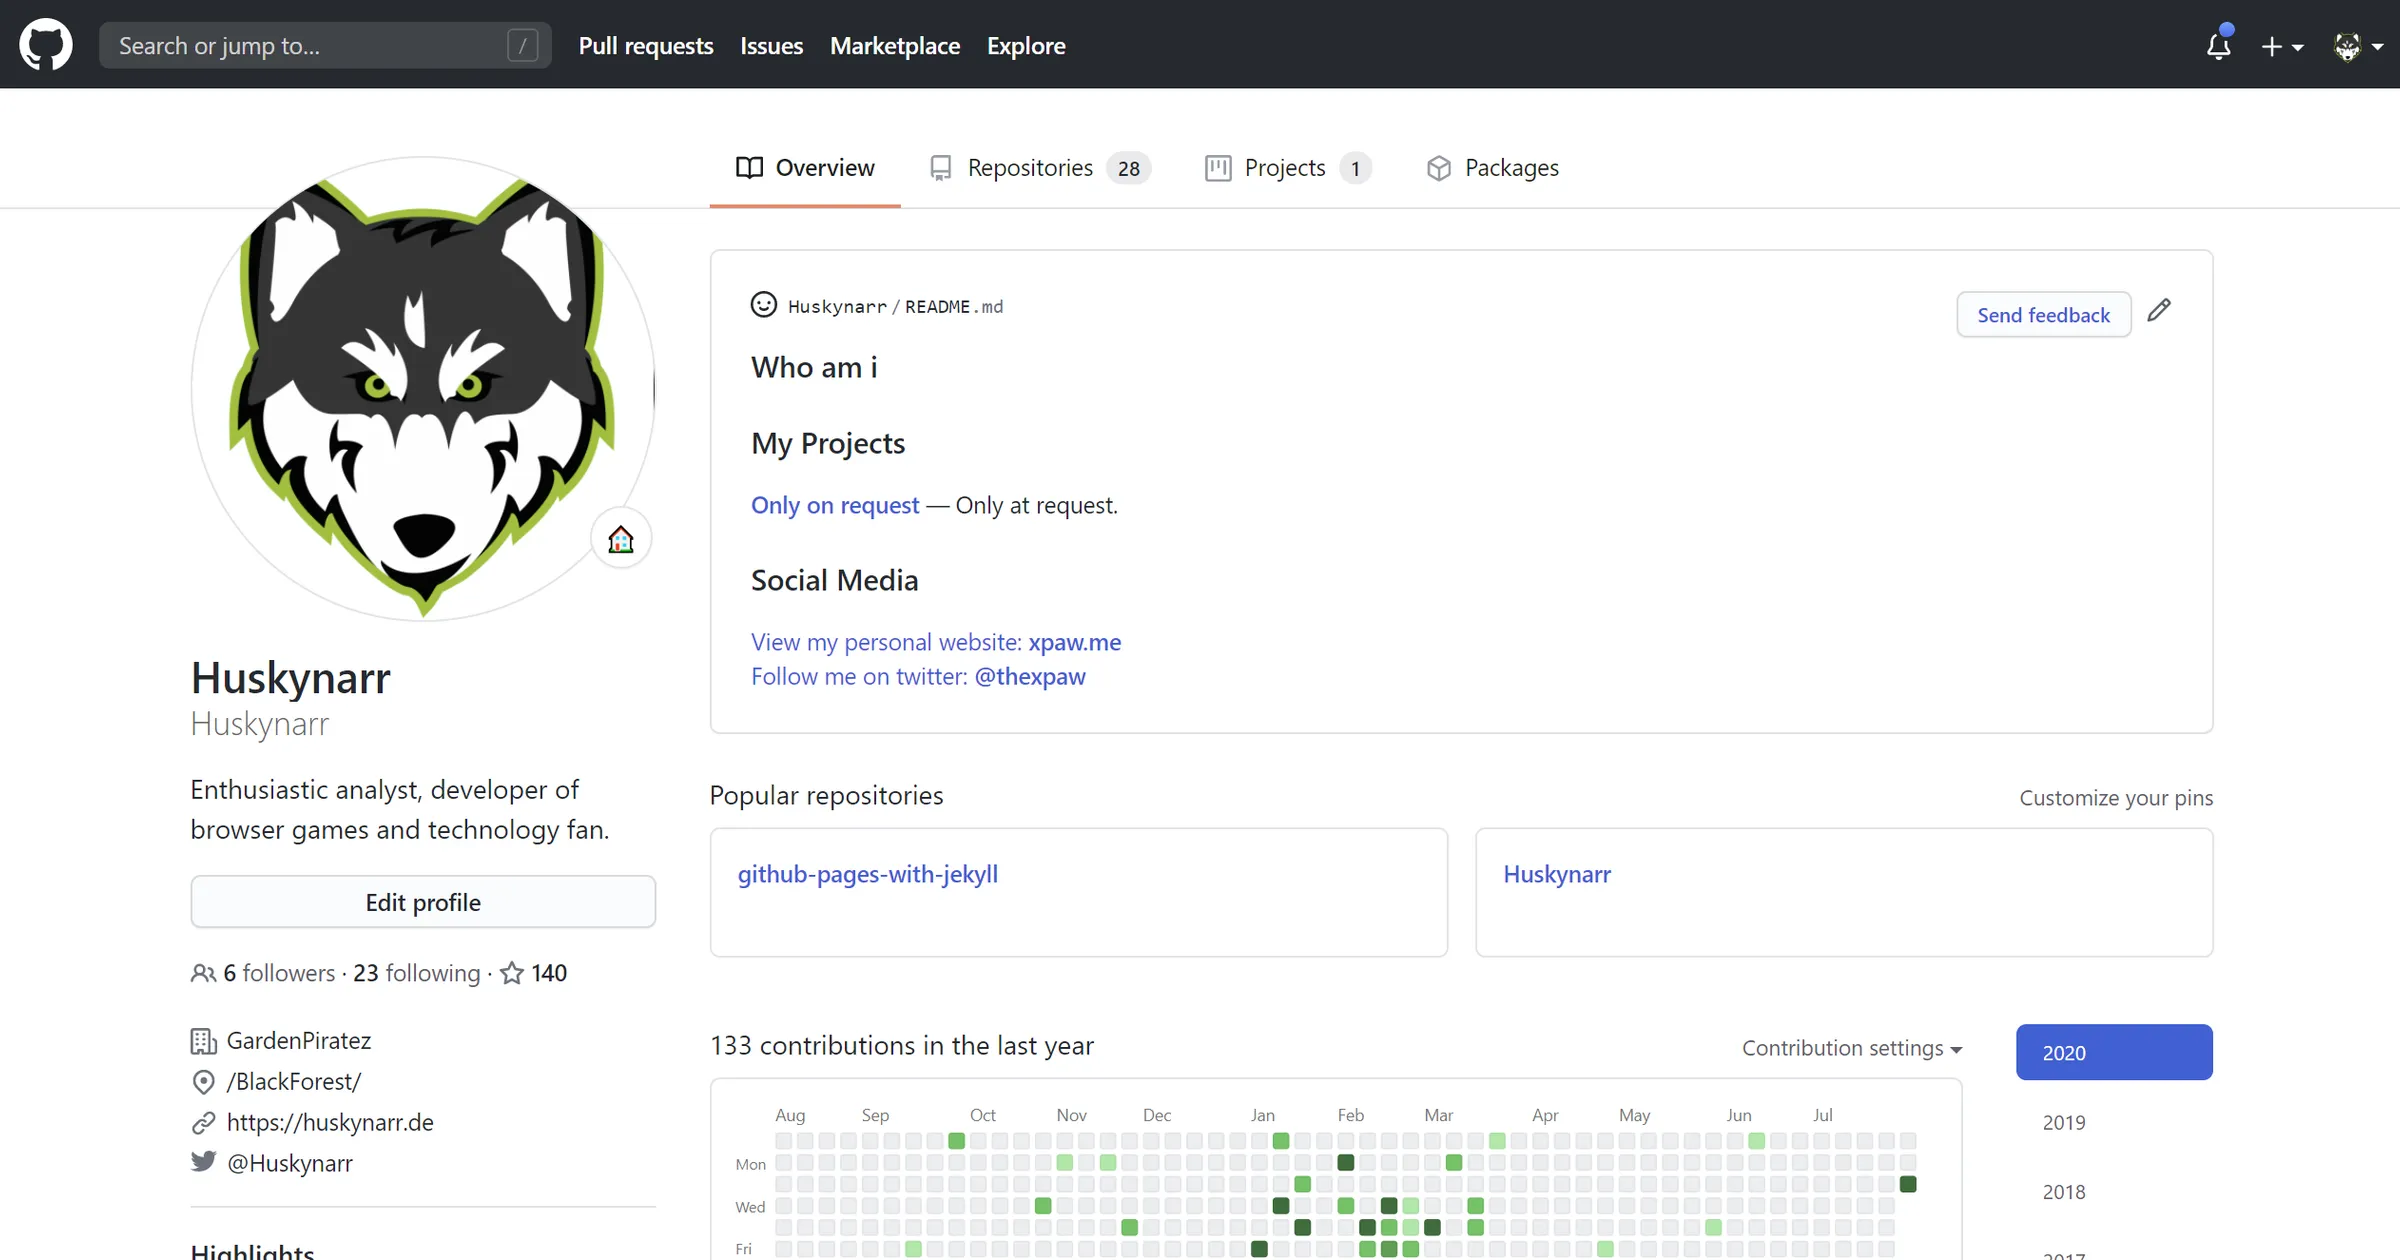Click the Packages cube icon
The width and height of the screenshot is (2400, 1260).
point(1439,168)
